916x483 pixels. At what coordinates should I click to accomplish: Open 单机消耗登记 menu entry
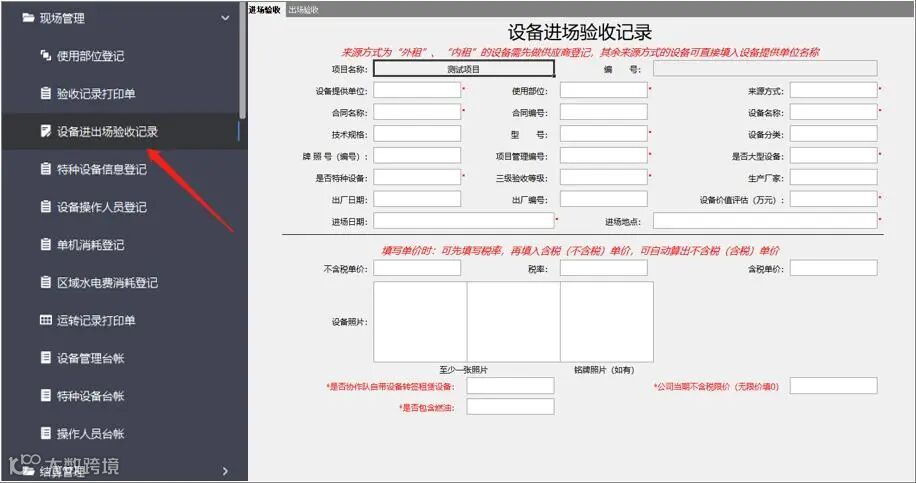[x=91, y=245]
